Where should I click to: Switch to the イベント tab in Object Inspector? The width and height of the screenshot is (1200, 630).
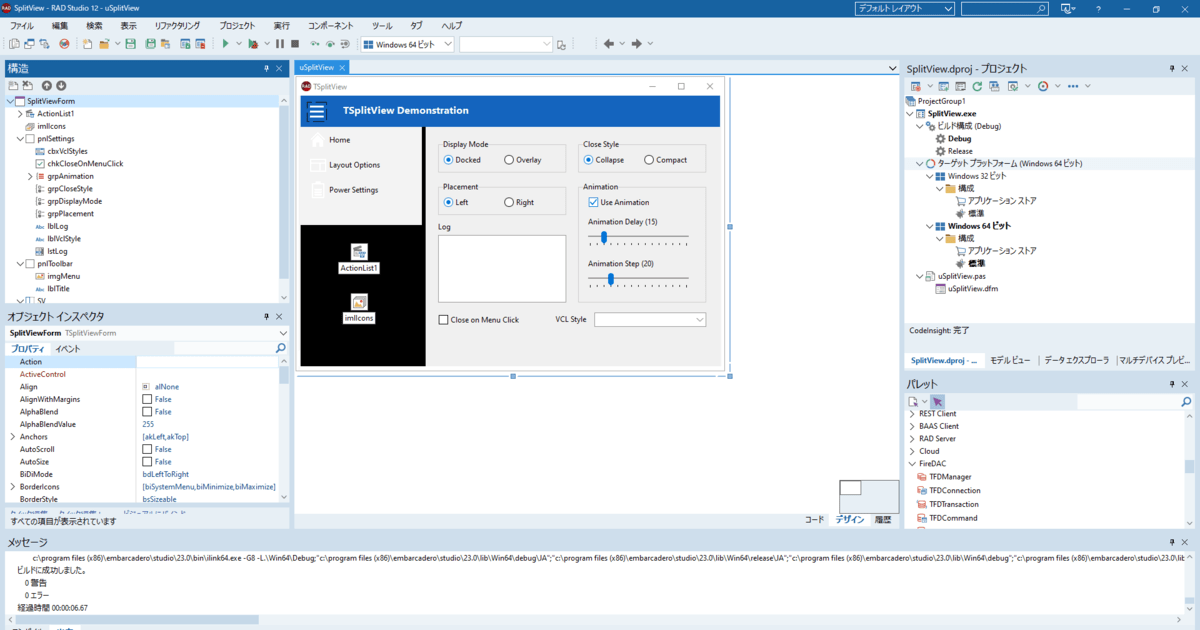[x=68, y=349]
